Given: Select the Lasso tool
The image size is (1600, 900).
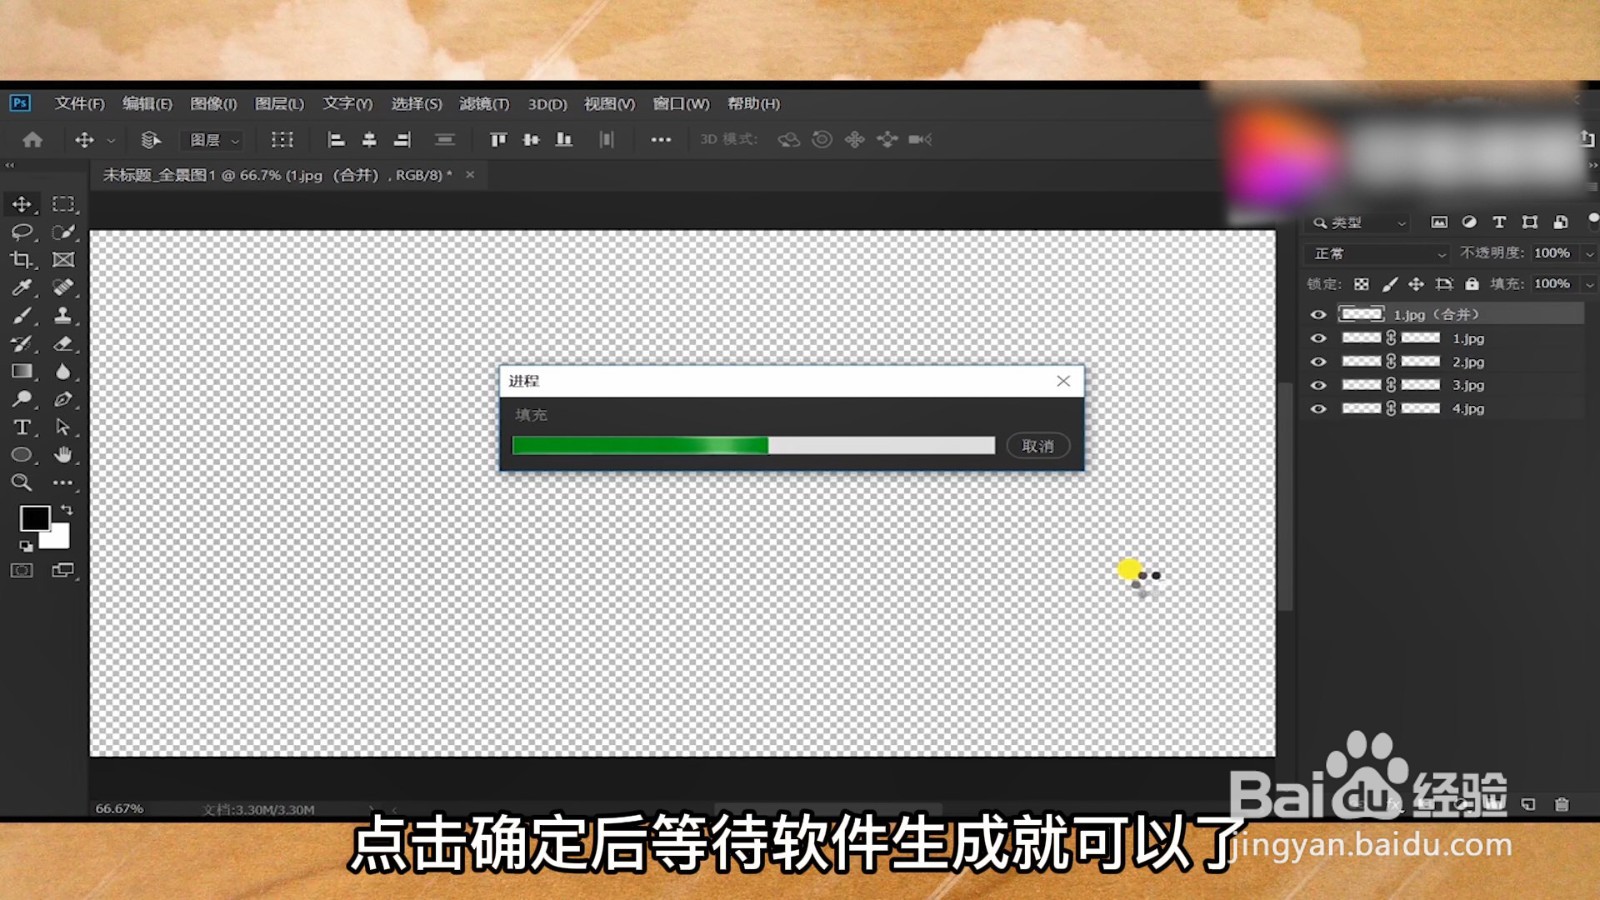Looking at the screenshot, I should pyautogui.click(x=22, y=232).
